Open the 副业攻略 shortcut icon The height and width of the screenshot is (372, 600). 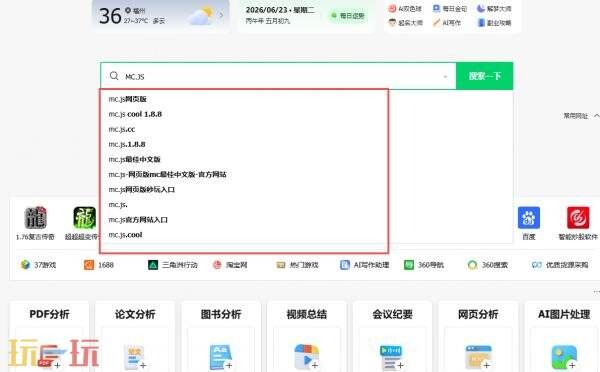tap(481, 23)
